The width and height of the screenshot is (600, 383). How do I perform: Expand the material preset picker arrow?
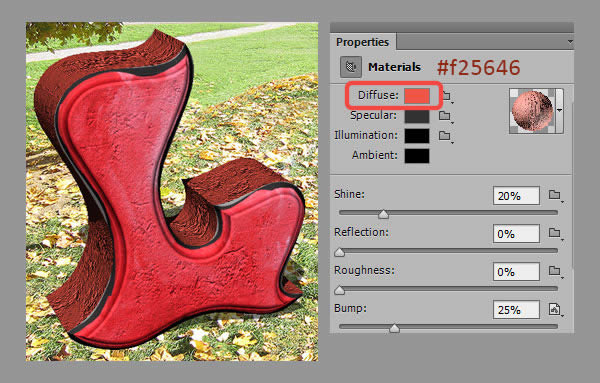559,111
